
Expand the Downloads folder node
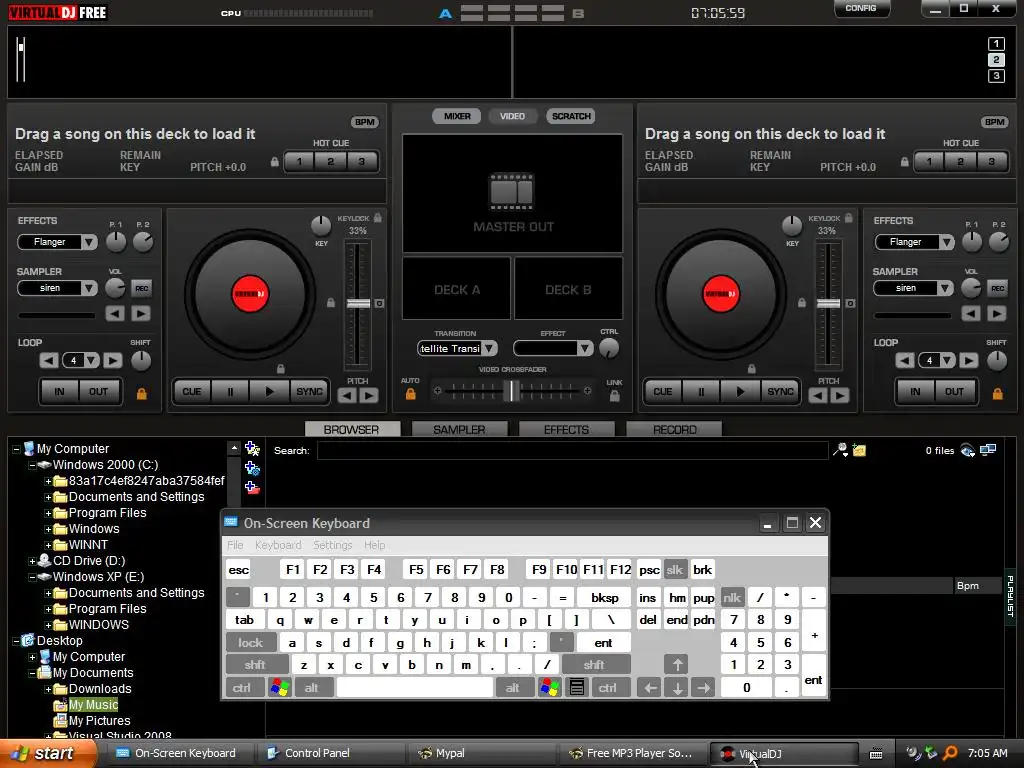[x=48, y=689]
